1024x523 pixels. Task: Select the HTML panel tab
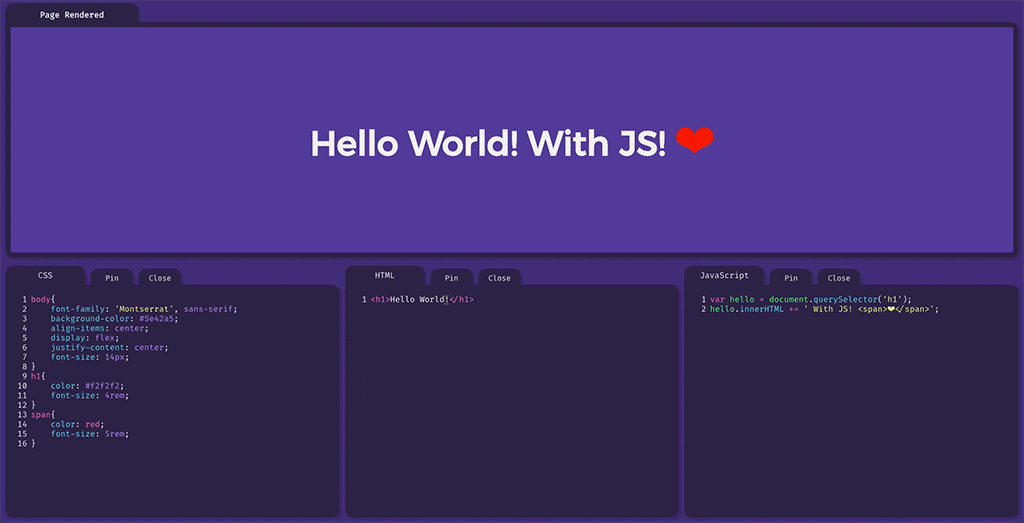point(385,276)
